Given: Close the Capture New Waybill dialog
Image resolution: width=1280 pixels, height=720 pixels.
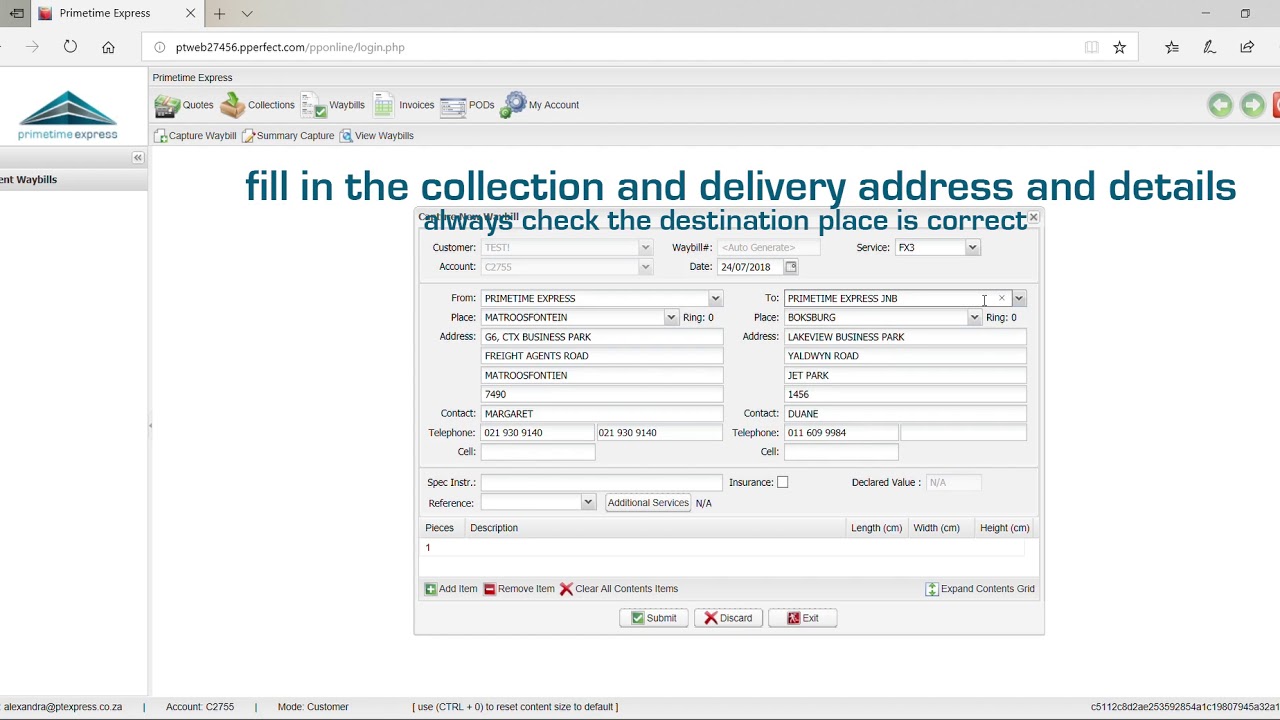Looking at the screenshot, I should (1033, 217).
